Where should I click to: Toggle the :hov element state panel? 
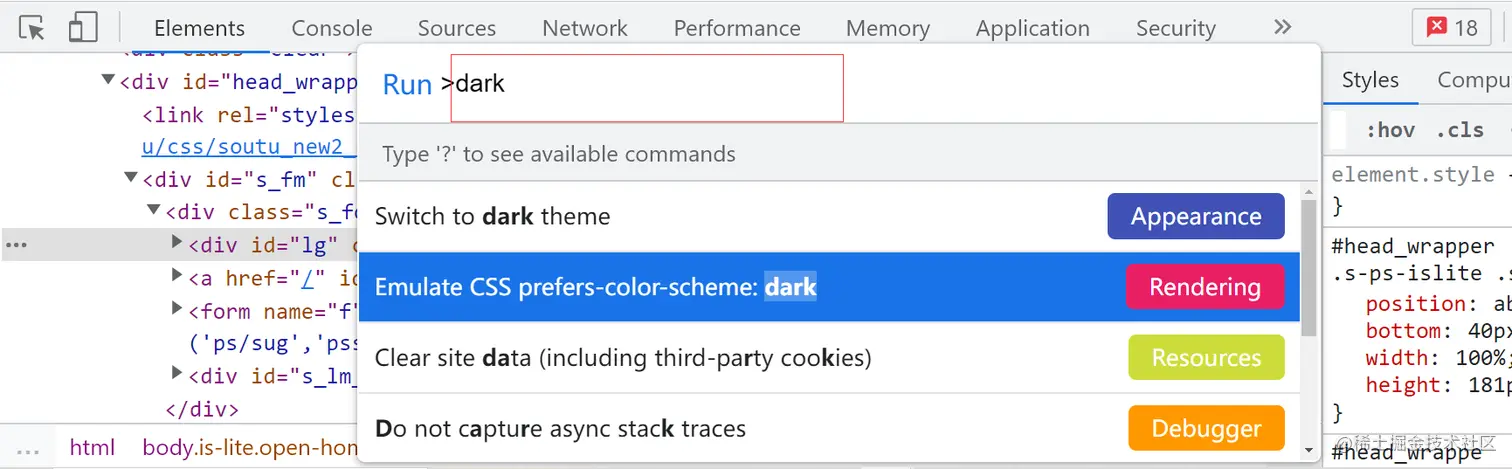click(1390, 130)
